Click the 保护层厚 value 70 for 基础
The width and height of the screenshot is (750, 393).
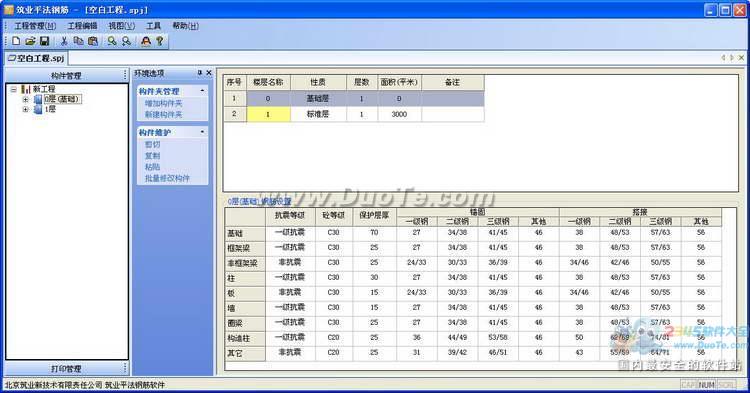click(x=374, y=232)
